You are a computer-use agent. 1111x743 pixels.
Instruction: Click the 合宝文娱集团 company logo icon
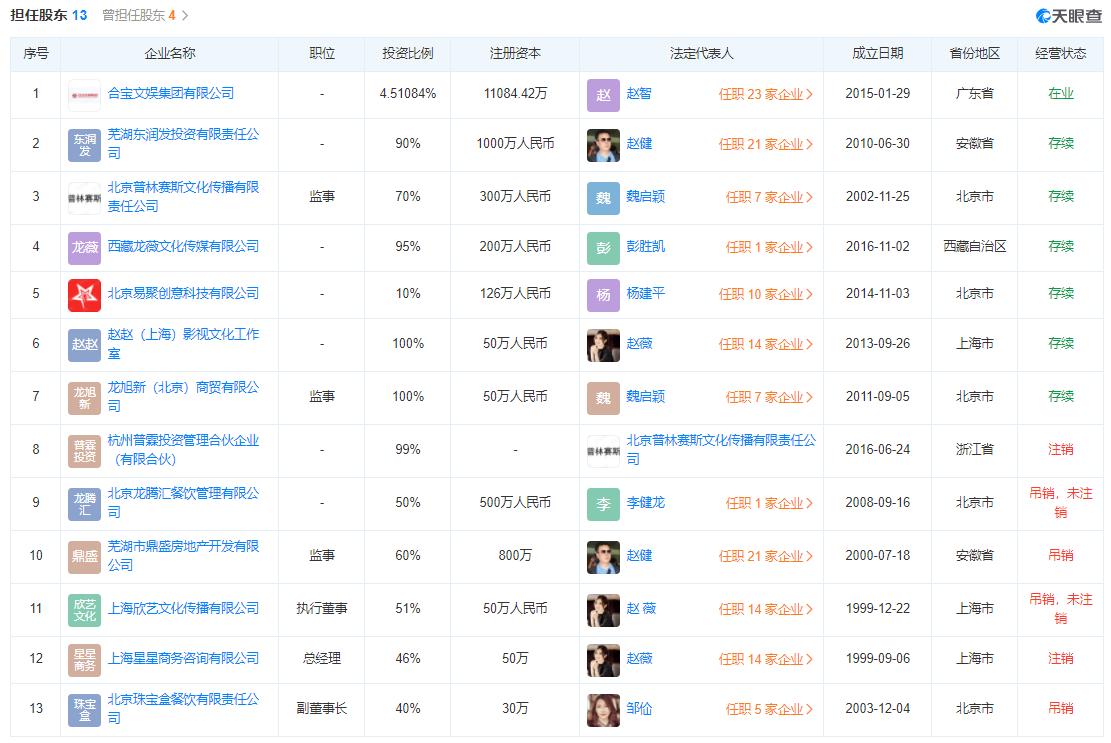click(84, 95)
